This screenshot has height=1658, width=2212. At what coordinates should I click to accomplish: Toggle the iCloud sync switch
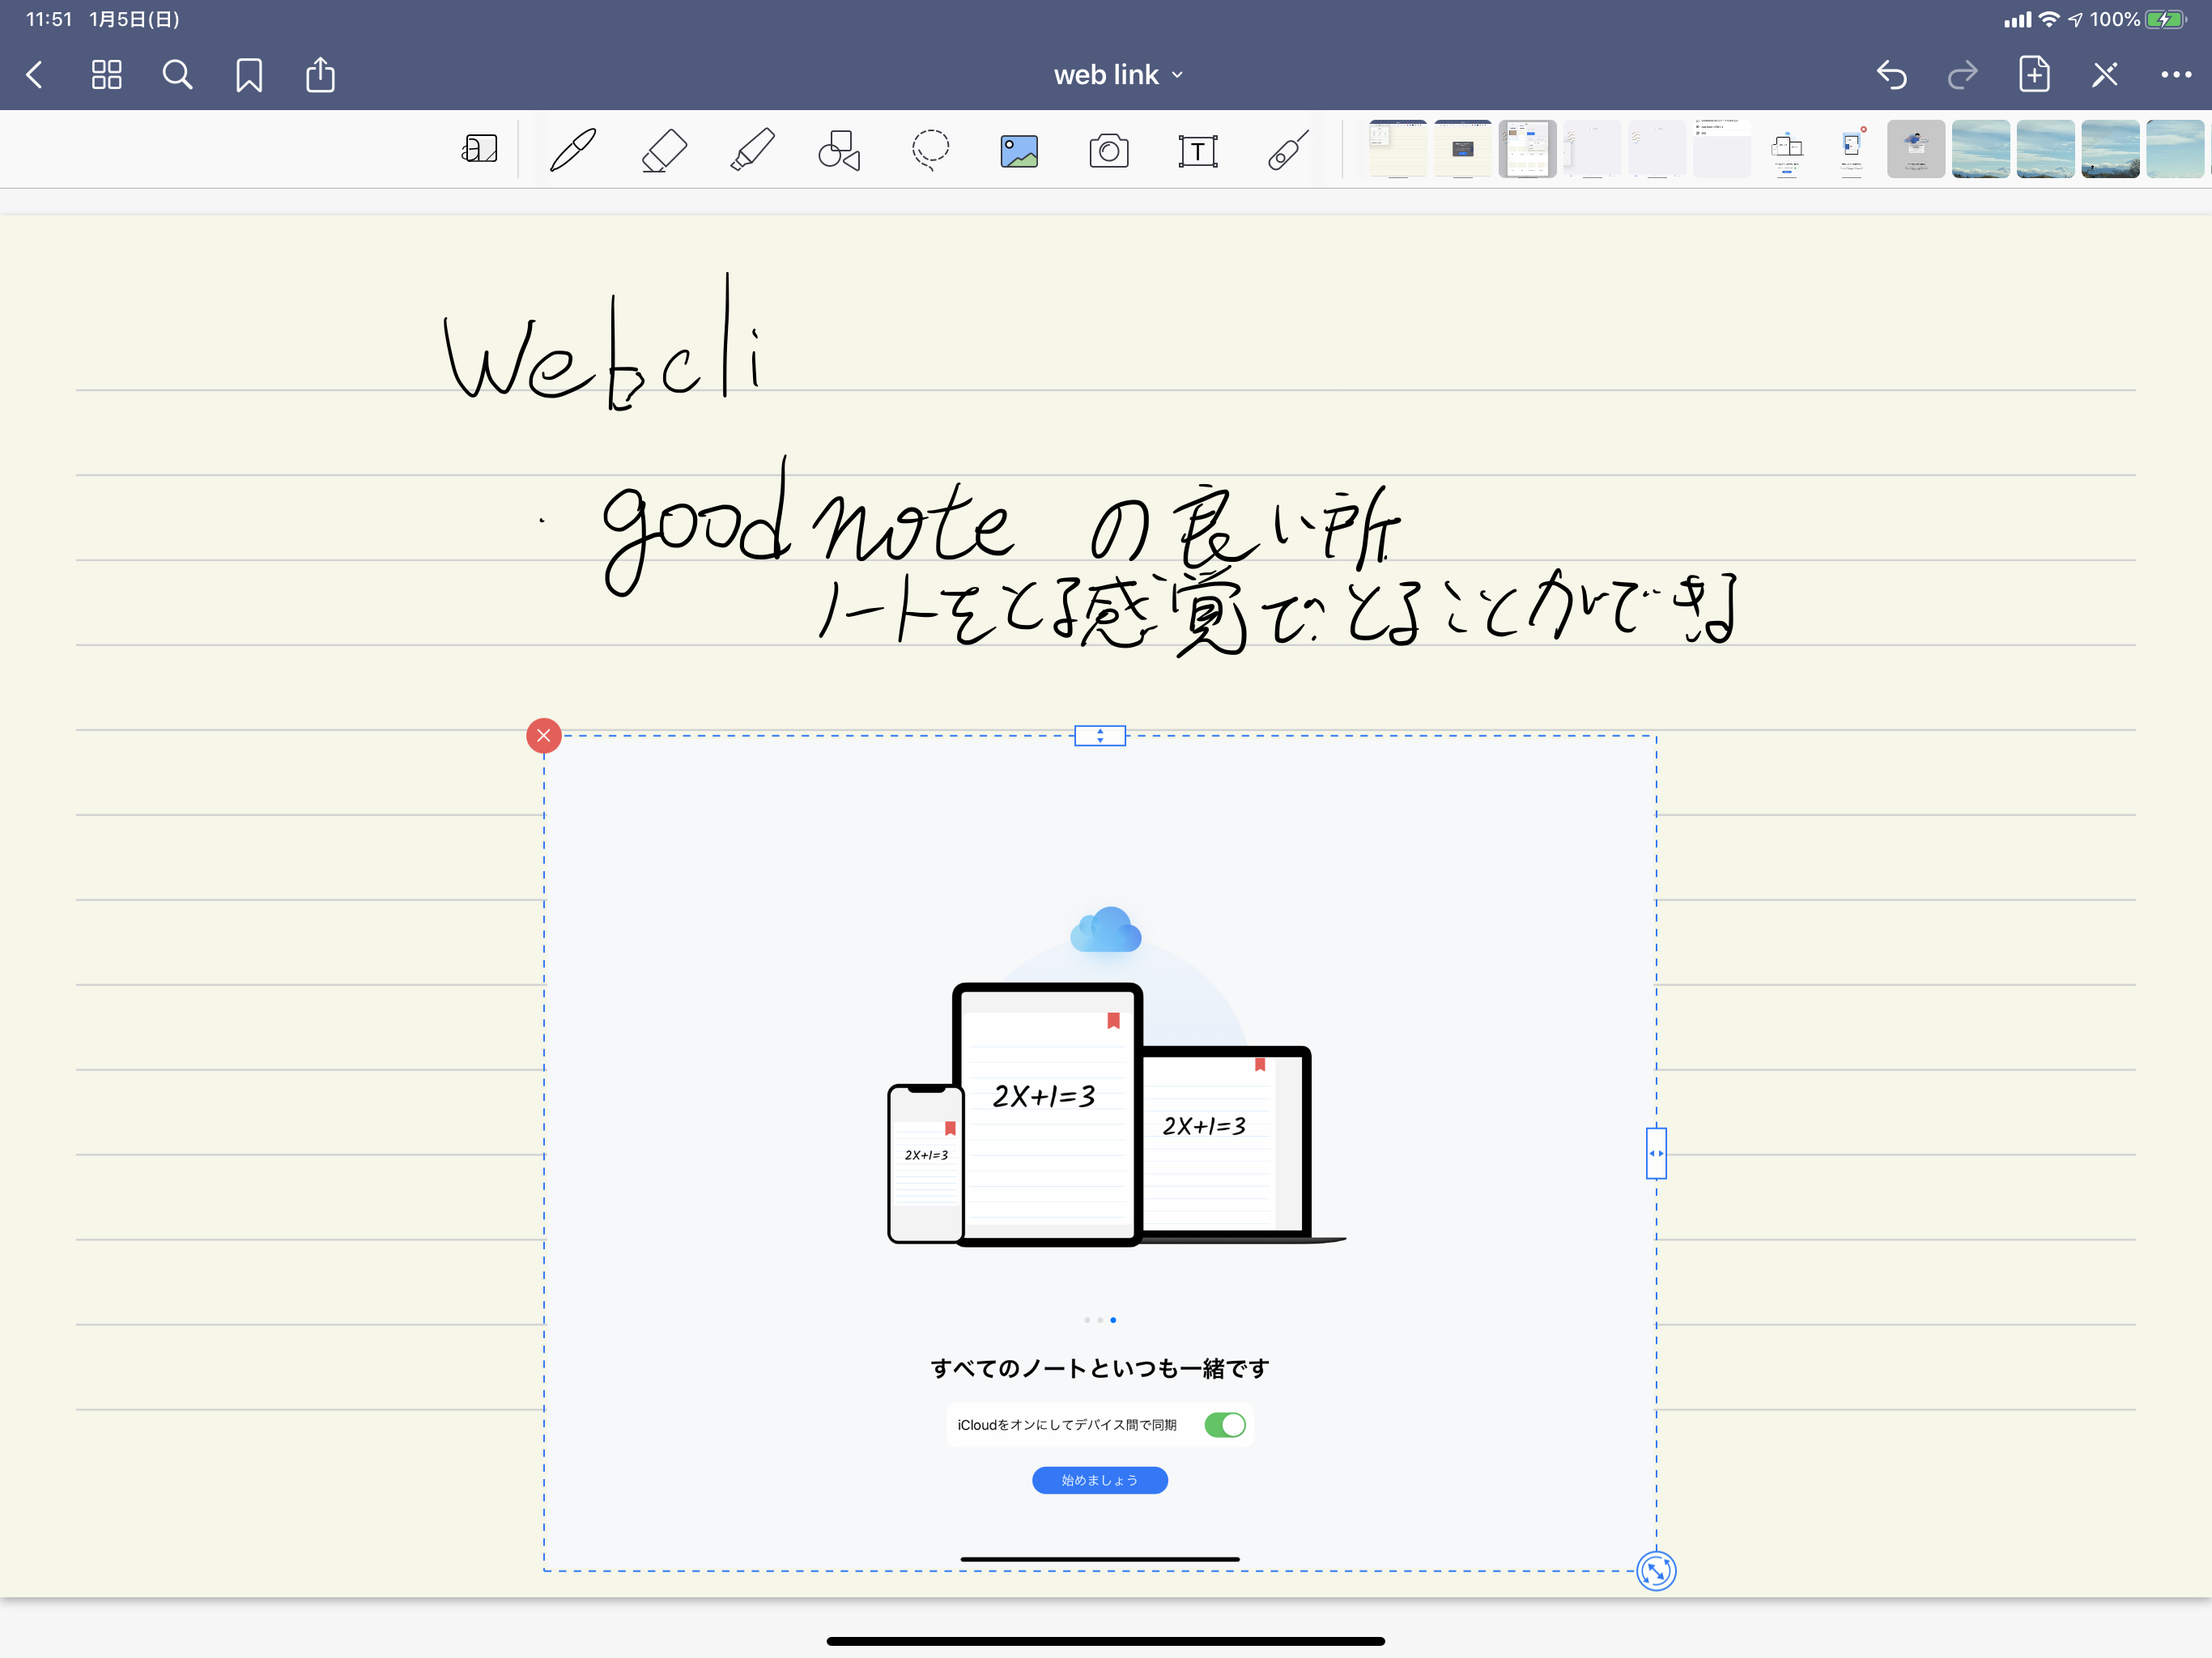tap(1225, 1425)
